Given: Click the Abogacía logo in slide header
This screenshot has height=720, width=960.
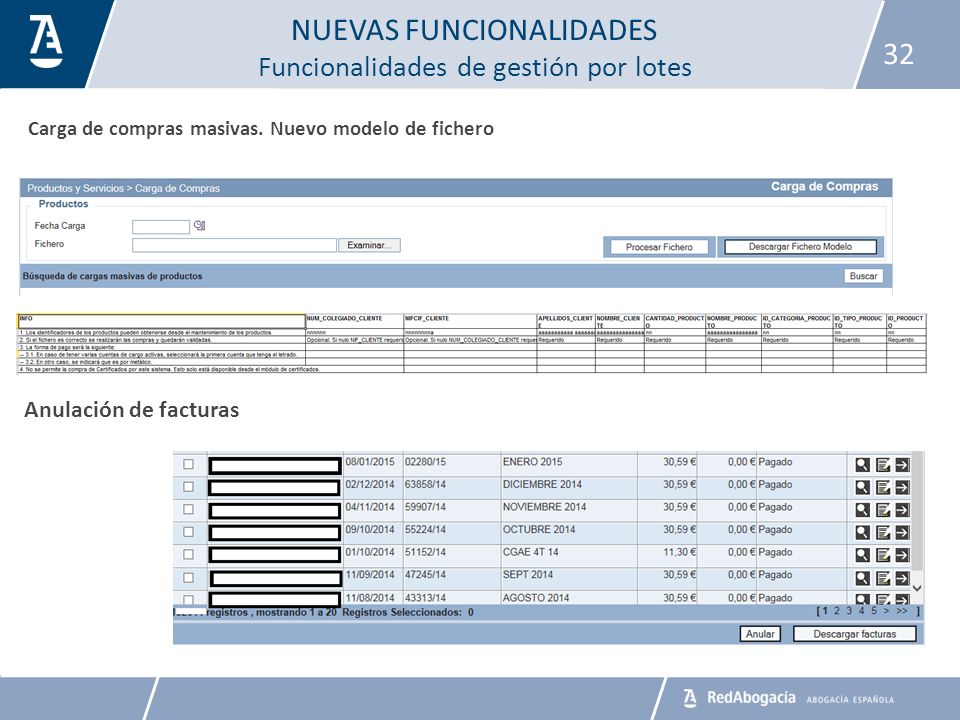Looking at the screenshot, I should coord(46,42).
